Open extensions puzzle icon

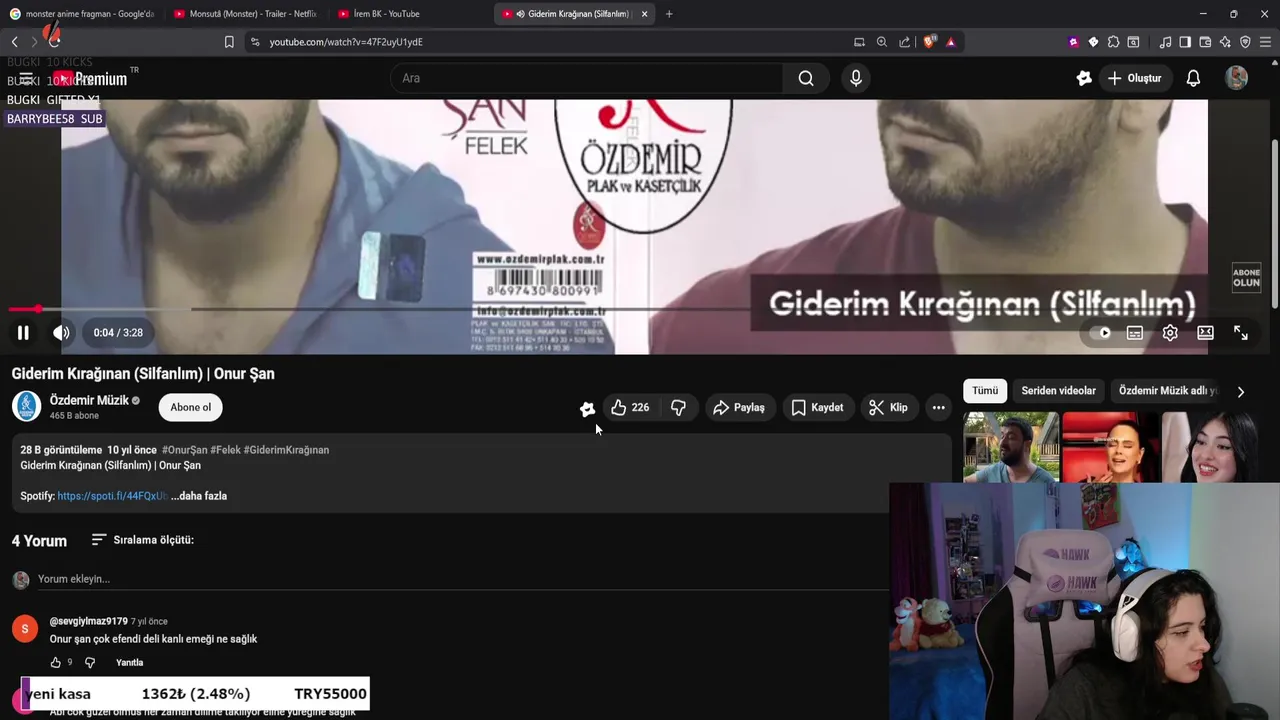tap(1113, 42)
